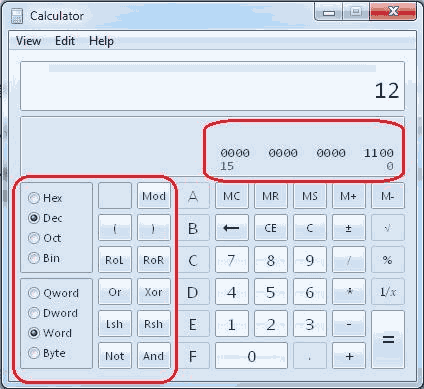The width and height of the screenshot is (424, 389).
Task: Click digit 6 on keypad
Action: click(310, 292)
